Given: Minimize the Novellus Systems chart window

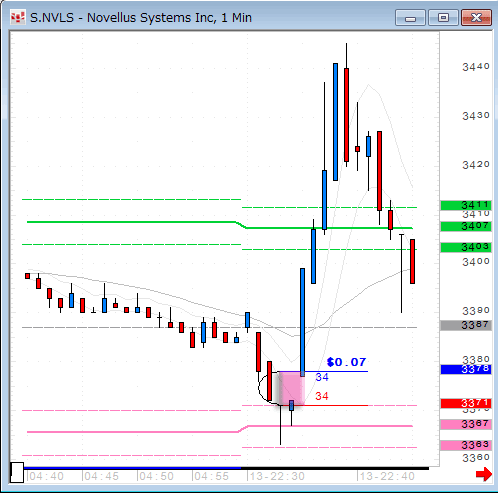Looking at the screenshot, I should coord(410,18).
